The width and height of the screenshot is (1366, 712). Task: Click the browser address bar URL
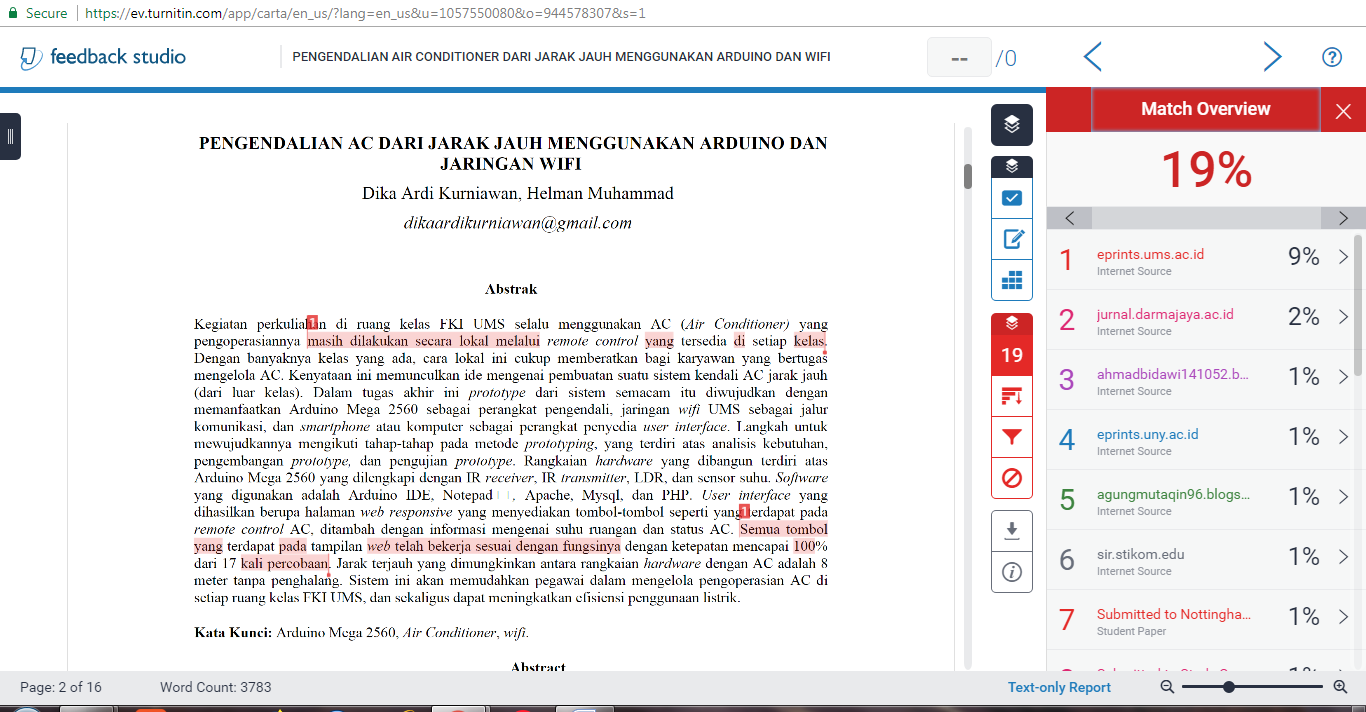pyautogui.click(x=365, y=14)
